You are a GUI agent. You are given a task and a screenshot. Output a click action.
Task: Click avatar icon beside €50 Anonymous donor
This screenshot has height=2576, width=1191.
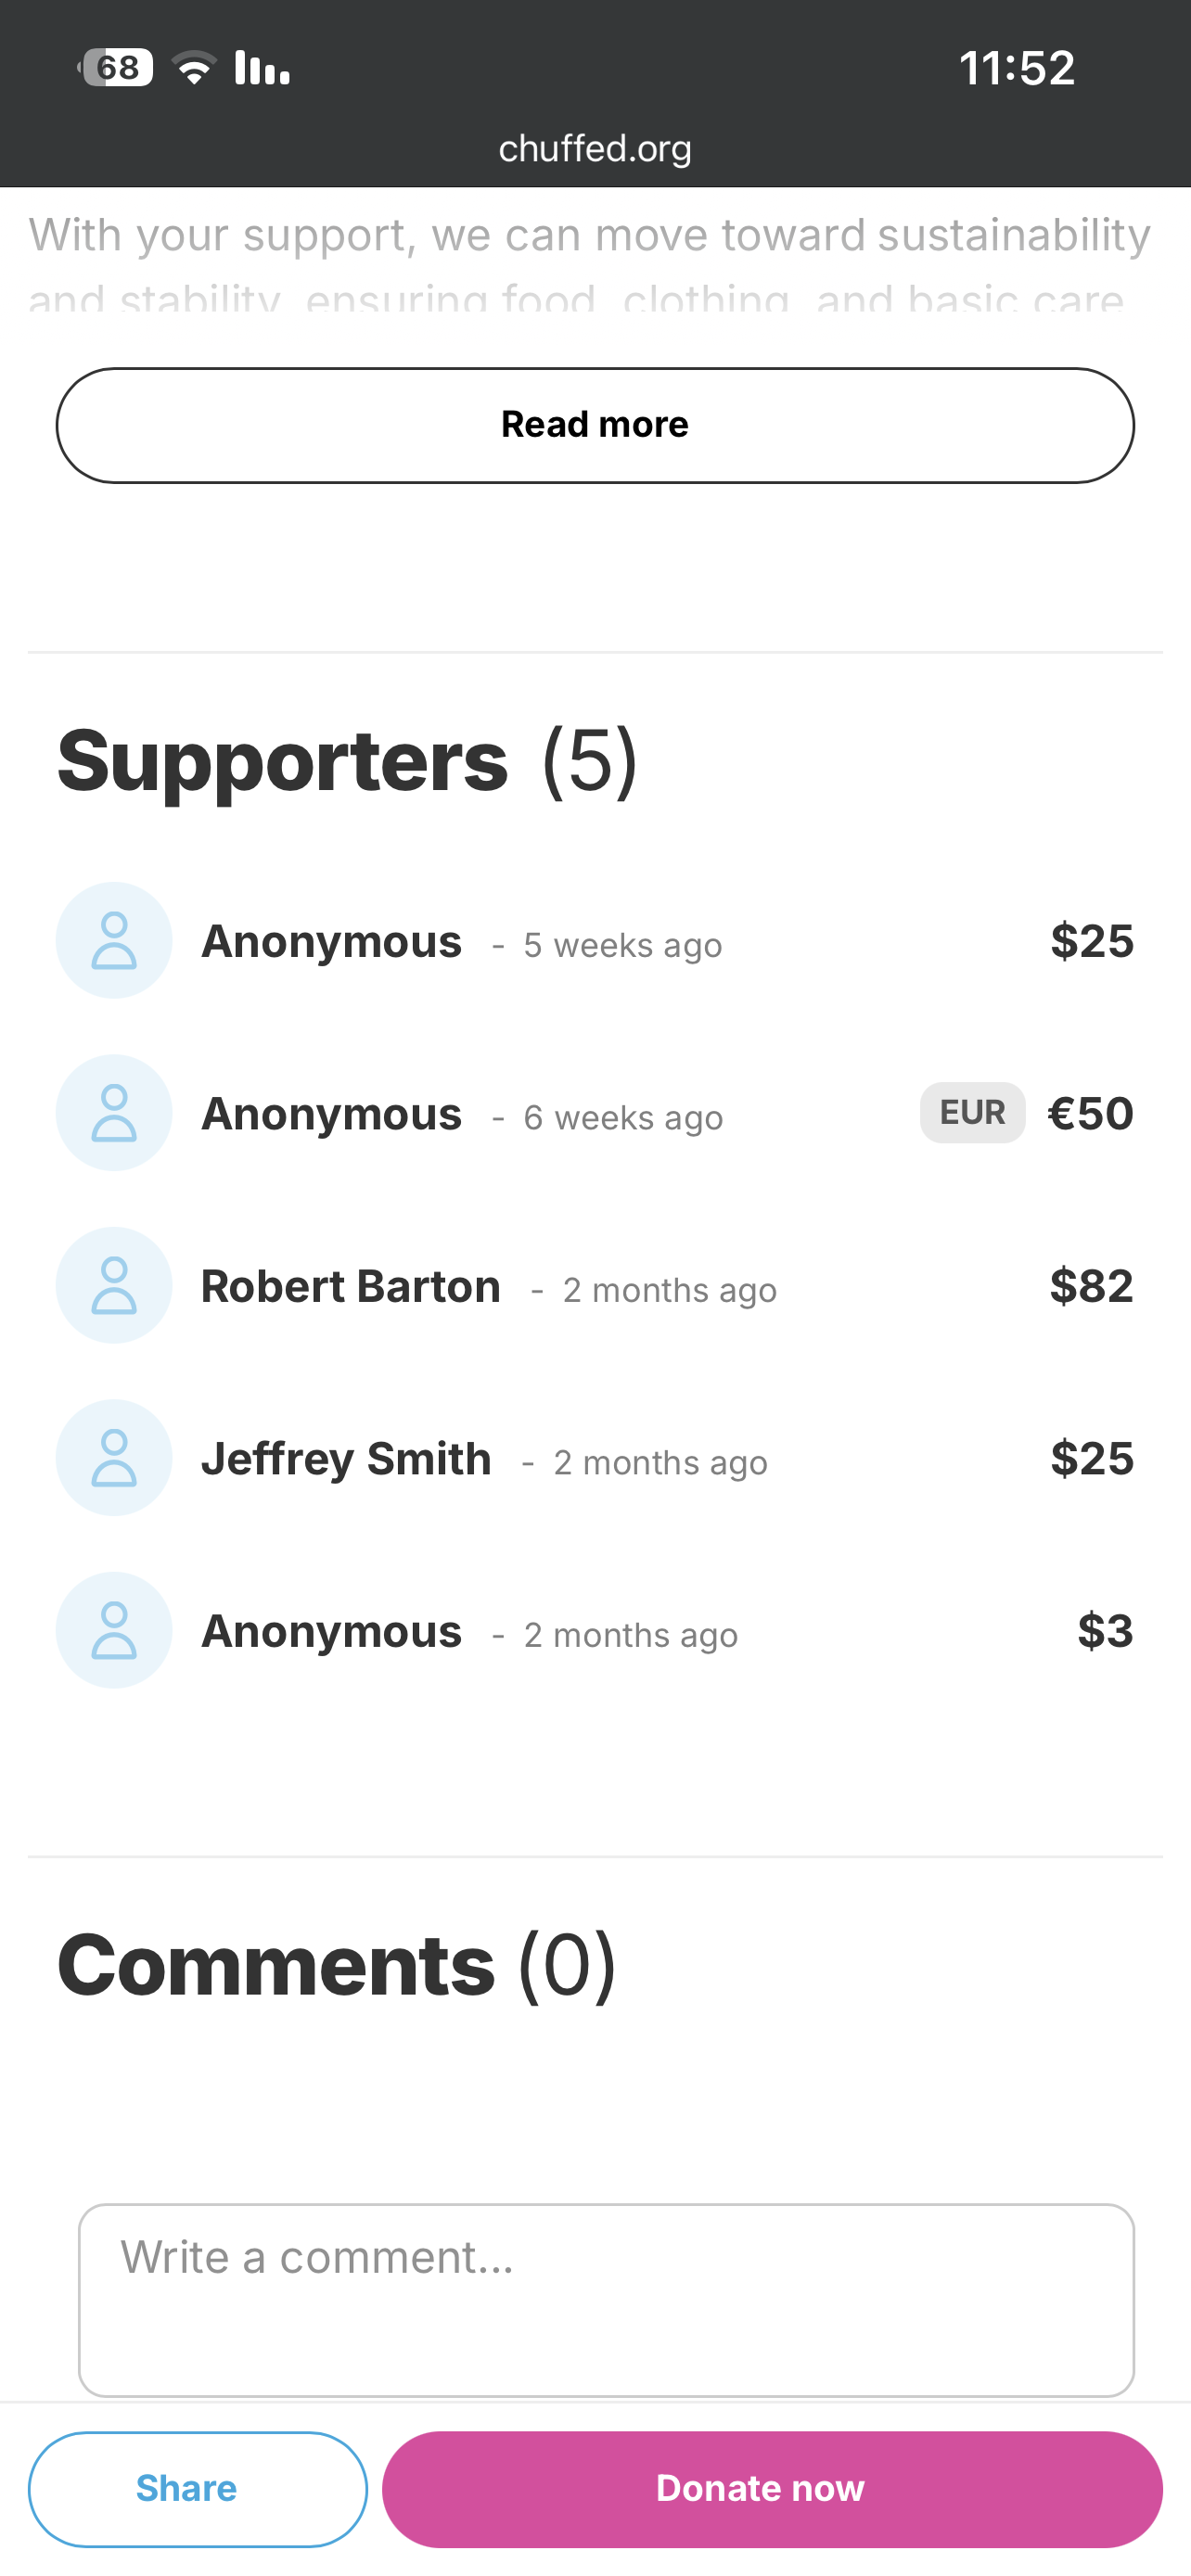pos(114,1113)
